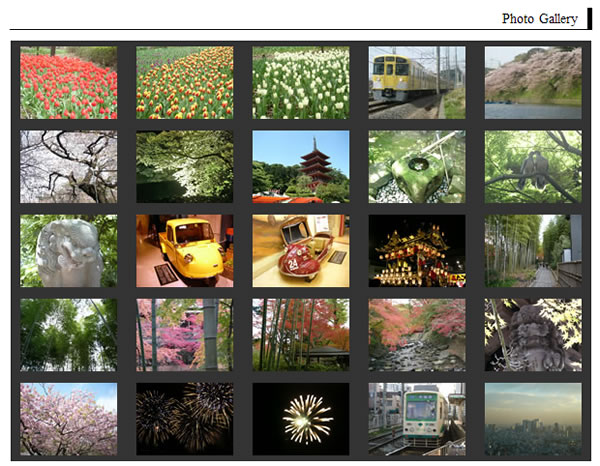
Task: View the yellow commuter train photo
Action: (x=416, y=83)
